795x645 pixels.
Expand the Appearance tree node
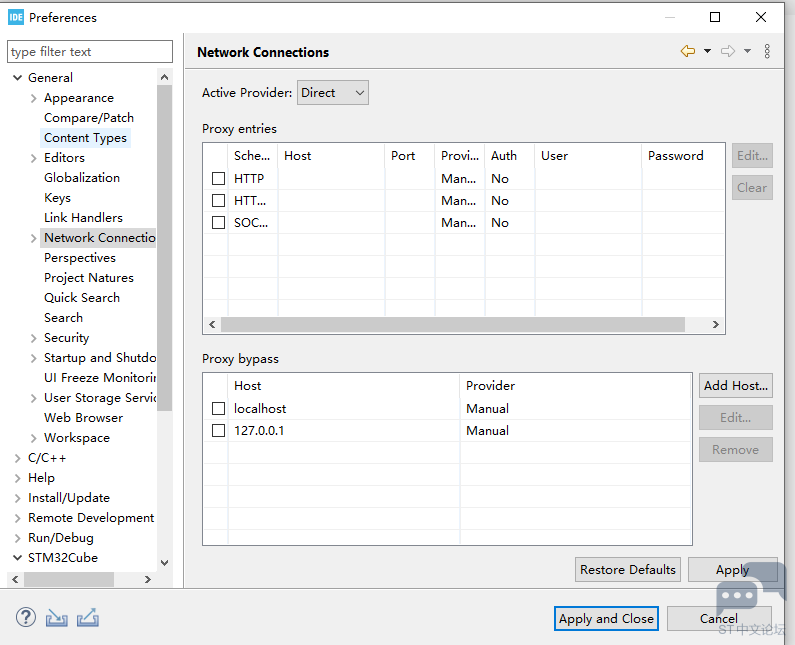(33, 98)
